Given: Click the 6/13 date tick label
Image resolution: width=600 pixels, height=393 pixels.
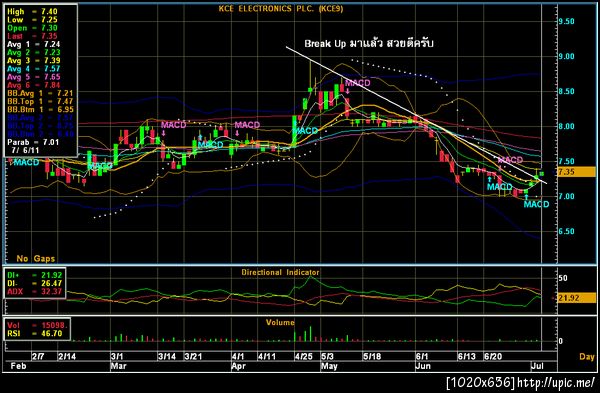Looking at the screenshot, I should [x=467, y=357].
